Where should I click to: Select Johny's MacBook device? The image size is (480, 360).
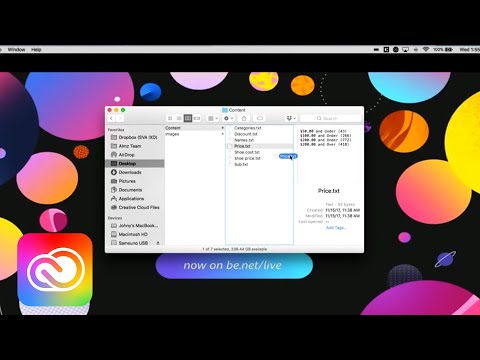point(134,226)
